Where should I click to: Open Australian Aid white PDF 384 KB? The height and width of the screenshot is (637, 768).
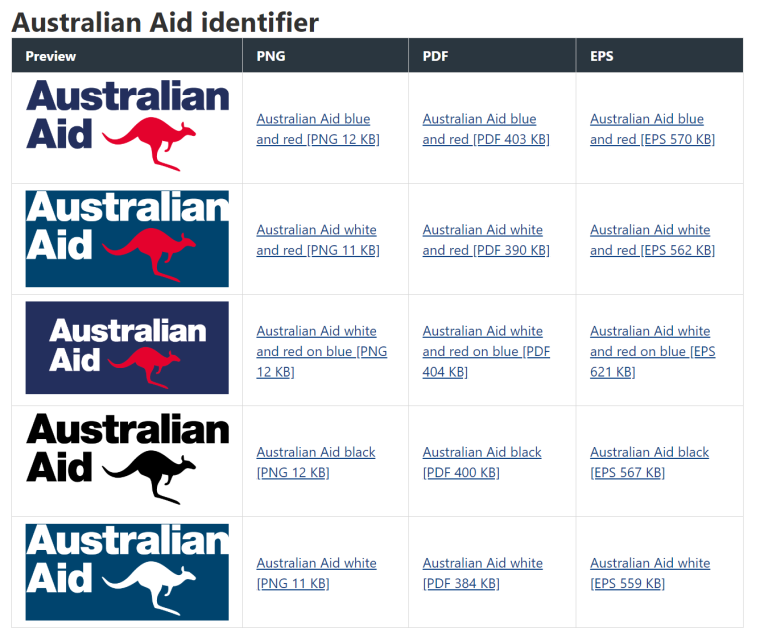(481, 573)
